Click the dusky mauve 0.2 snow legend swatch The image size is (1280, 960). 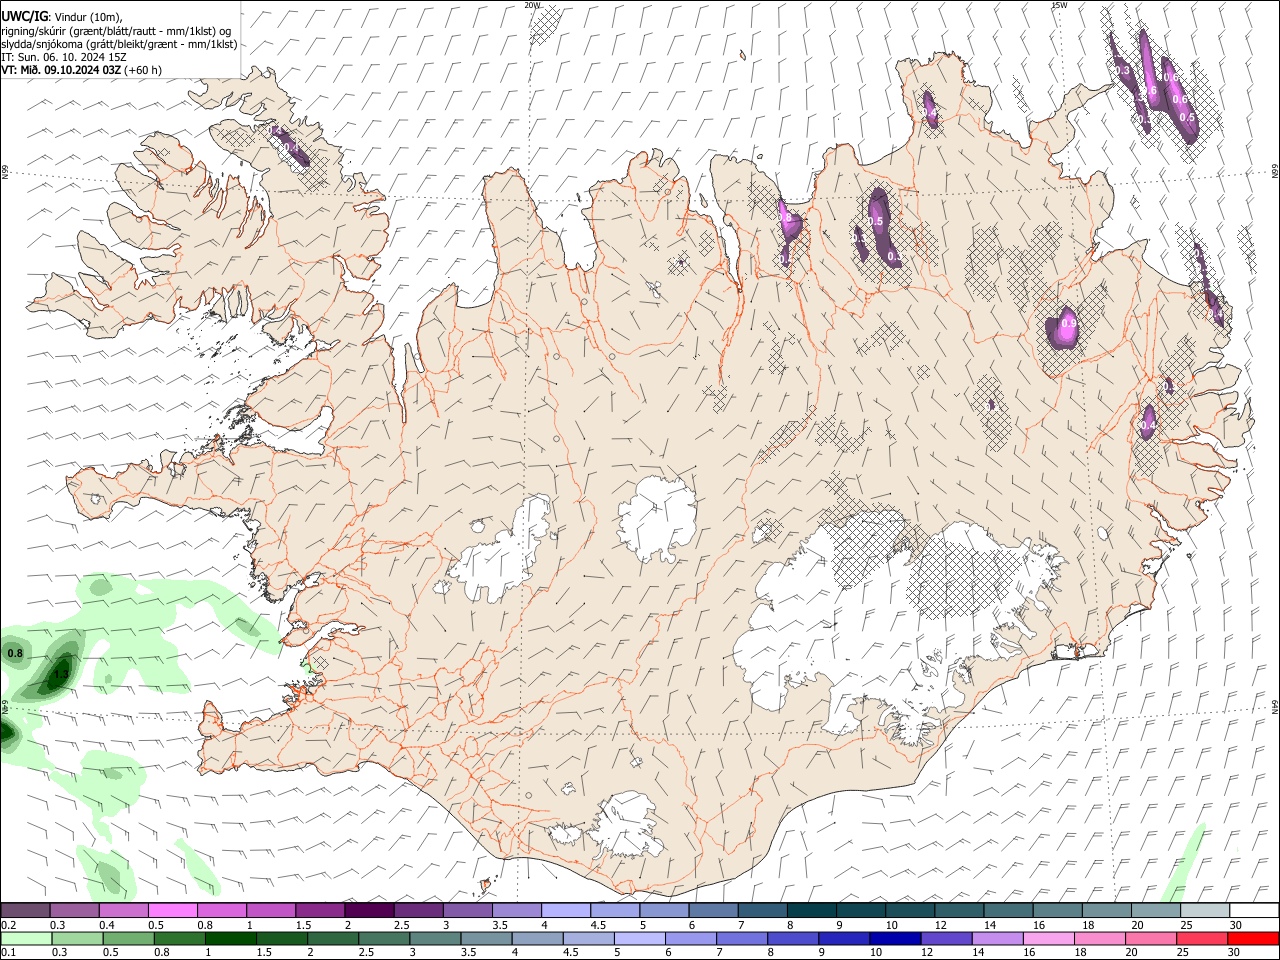[25, 910]
